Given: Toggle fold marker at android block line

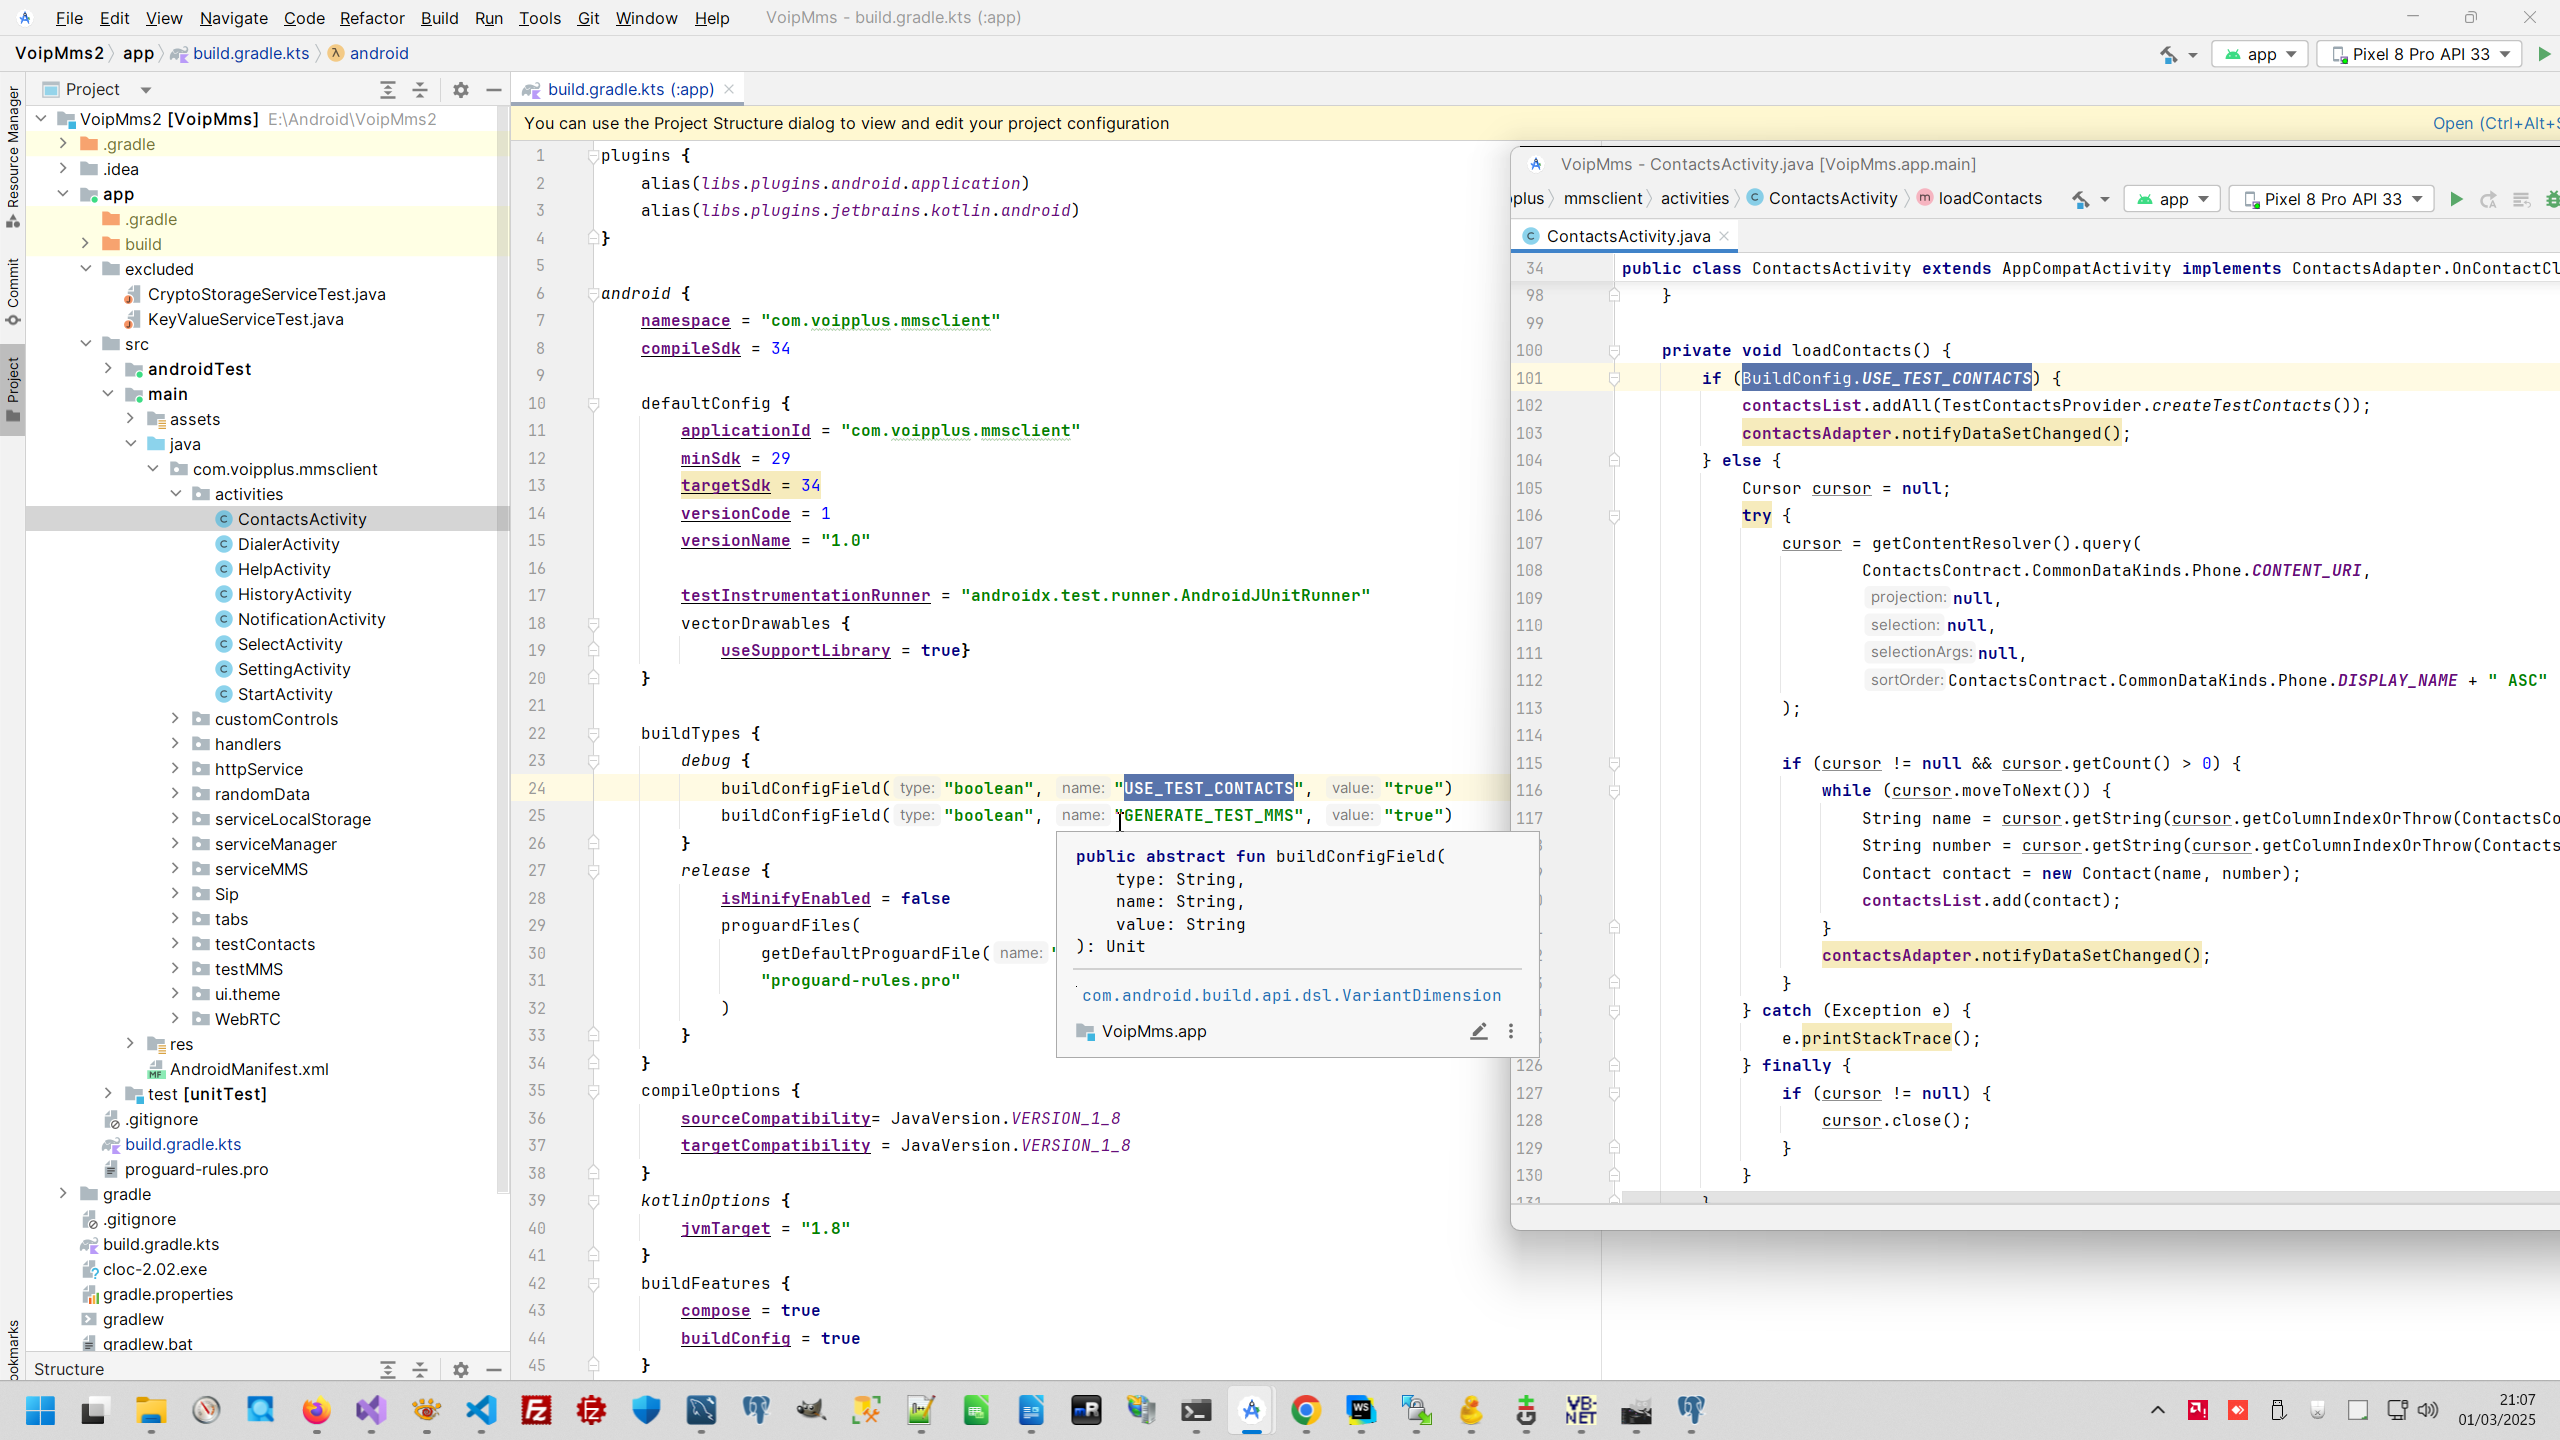Looking at the screenshot, I should pos(593,293).
